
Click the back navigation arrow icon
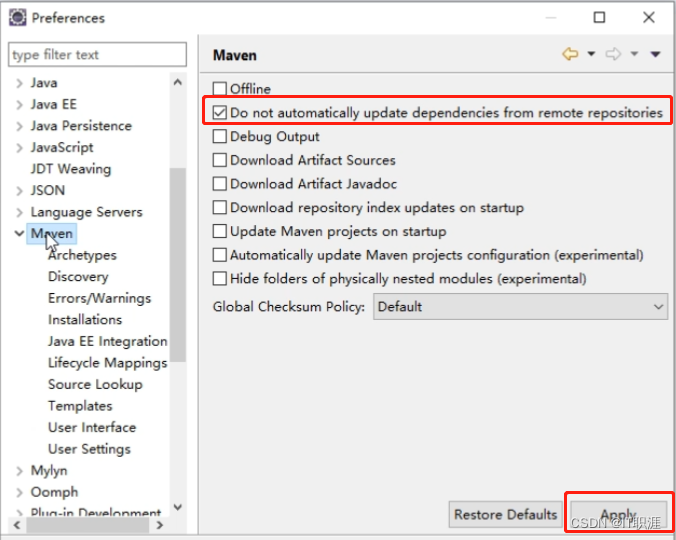(570, 54)
